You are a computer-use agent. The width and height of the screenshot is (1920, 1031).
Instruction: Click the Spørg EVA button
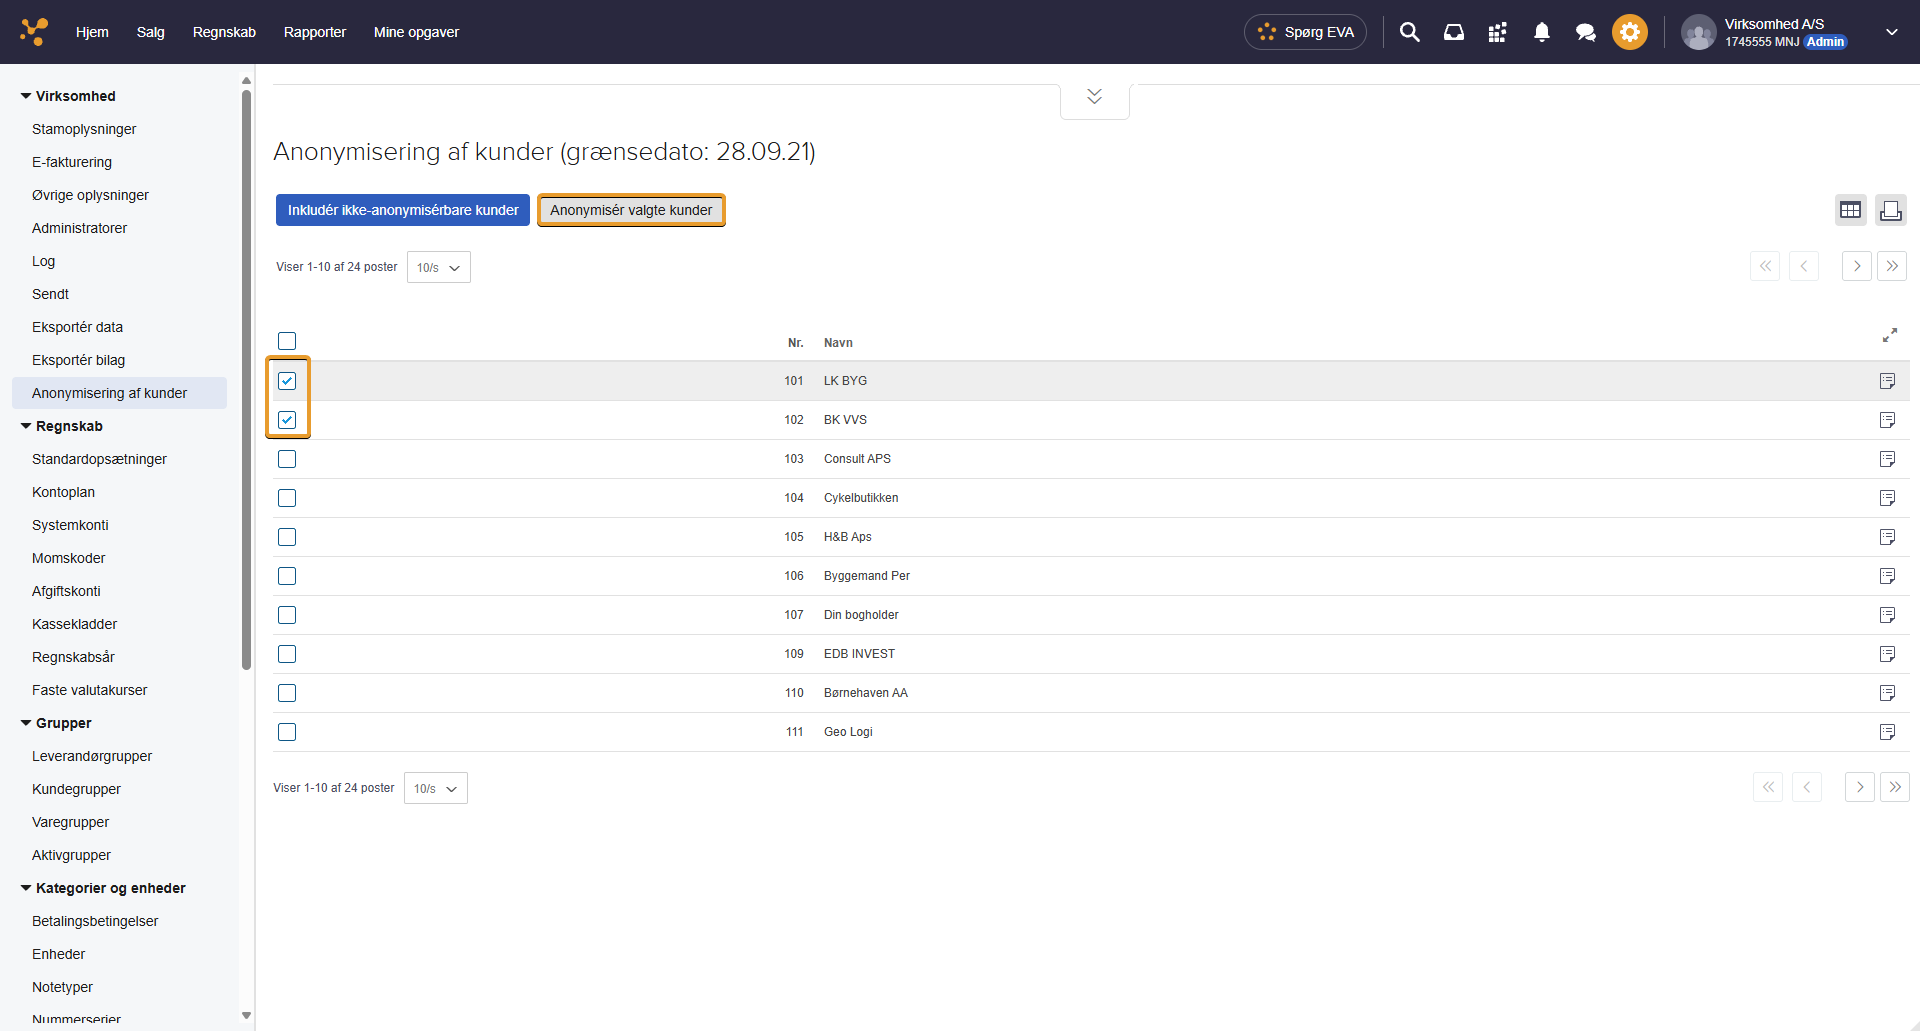1305,32
